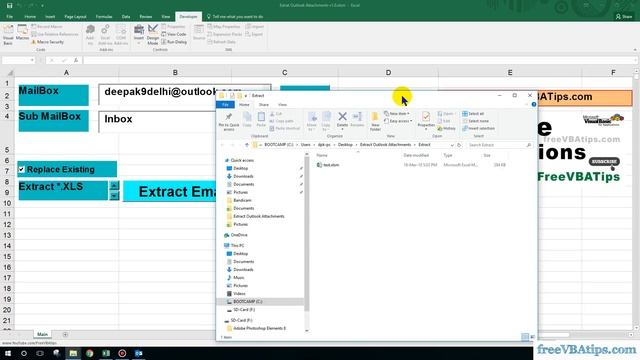Click View Code in the Controls group
Viewport: 640px width, 360px height.
point(174,34)
